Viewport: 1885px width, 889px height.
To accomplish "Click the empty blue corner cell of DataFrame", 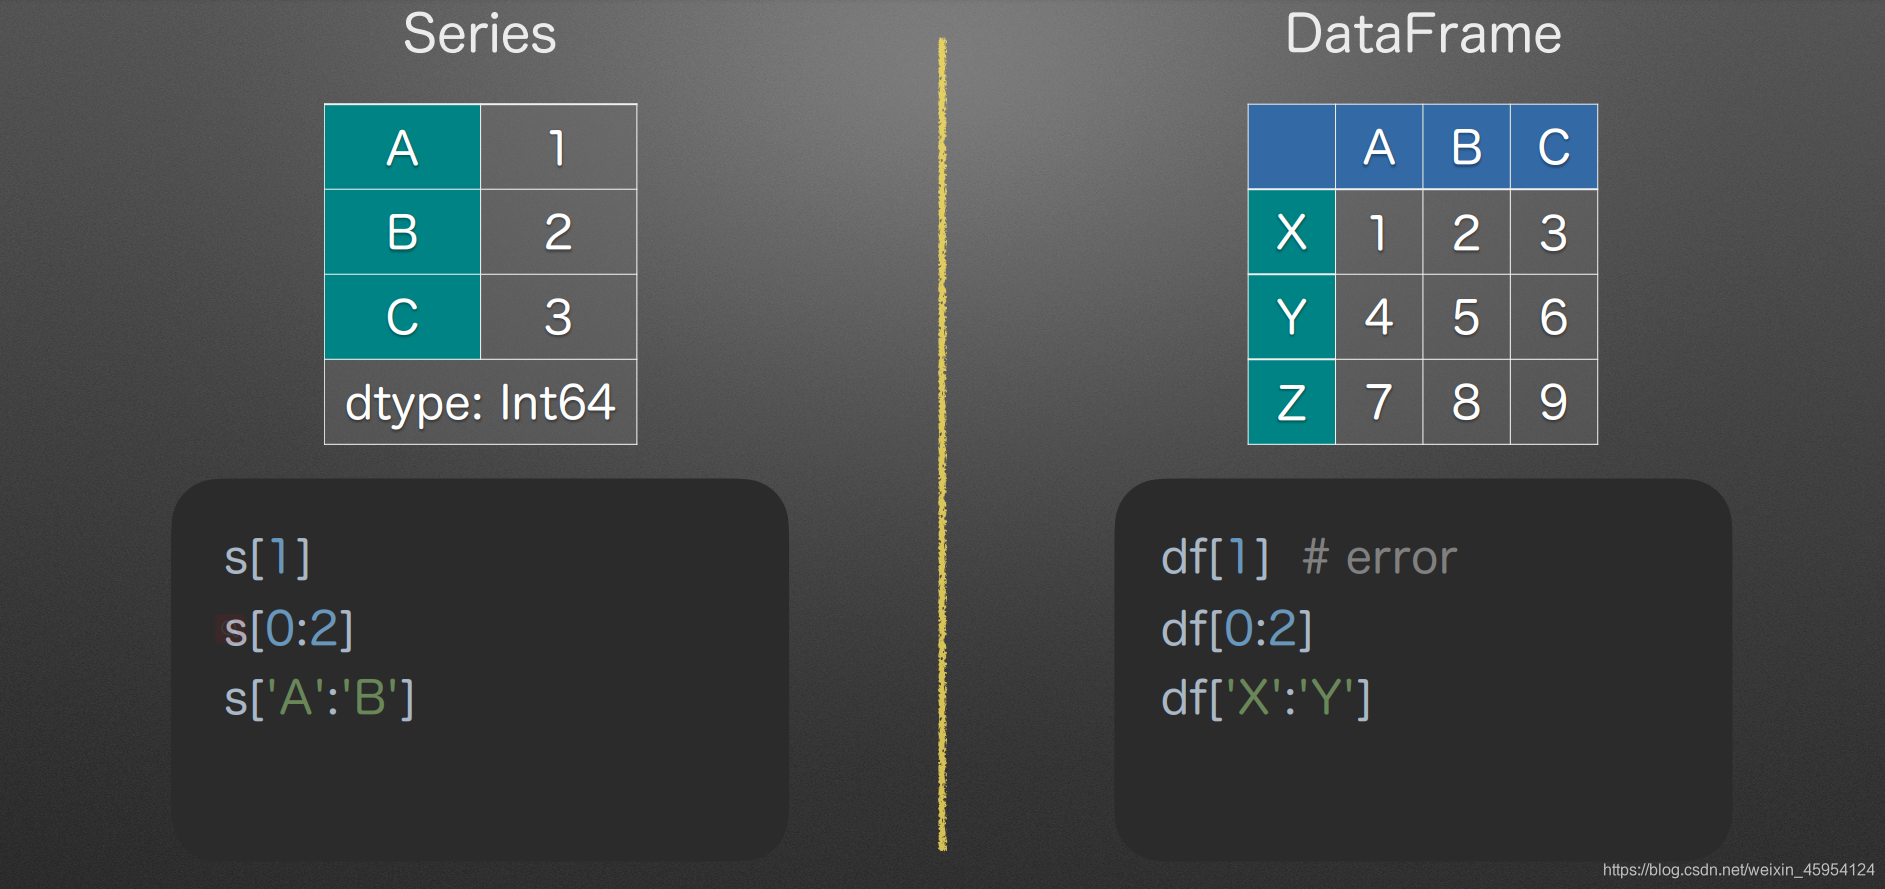I will point(1292,147).
